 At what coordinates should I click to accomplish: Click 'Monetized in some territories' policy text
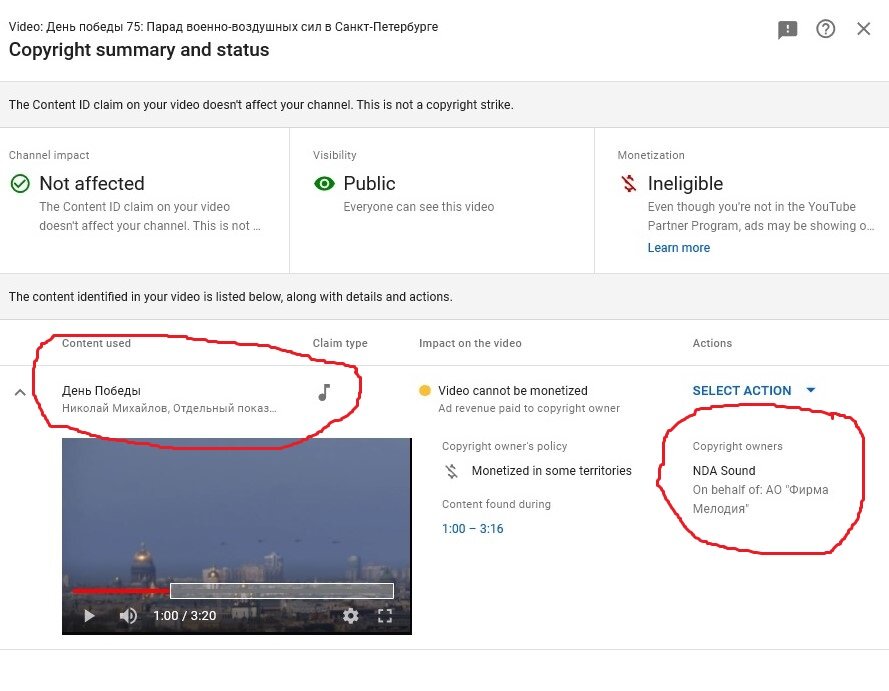[551, 470]
